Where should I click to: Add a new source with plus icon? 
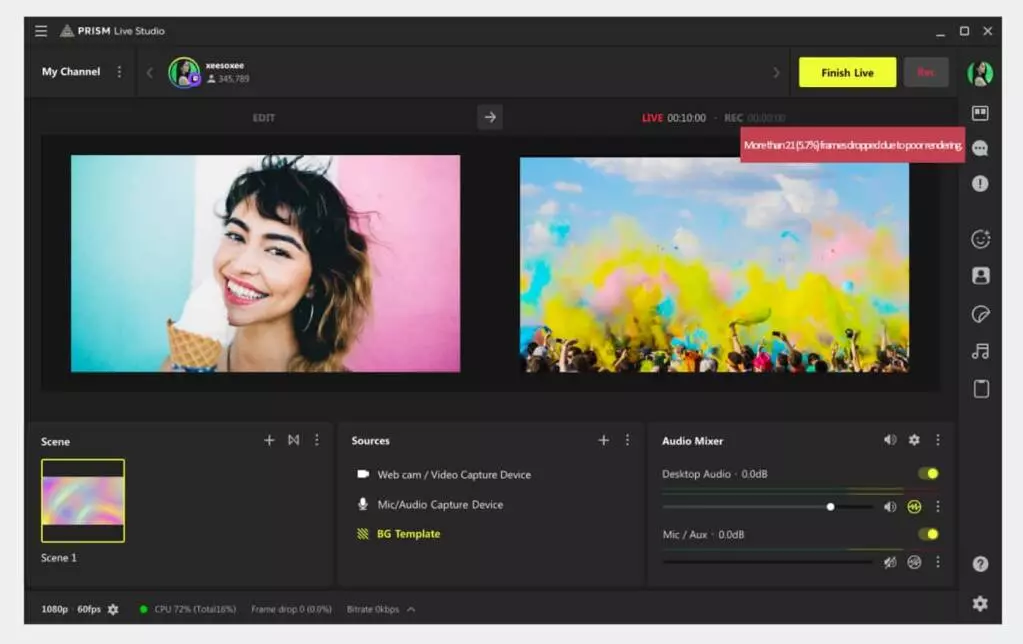[x=603, y=440]
